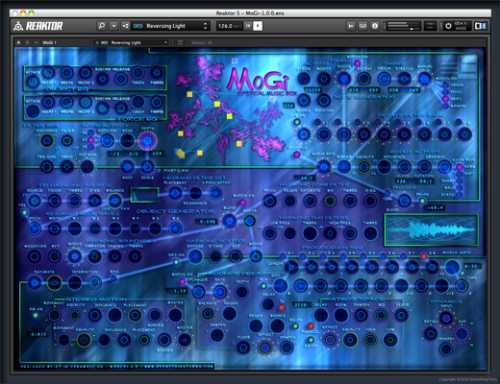Click the stop button beside tempo field

point(248,26)
